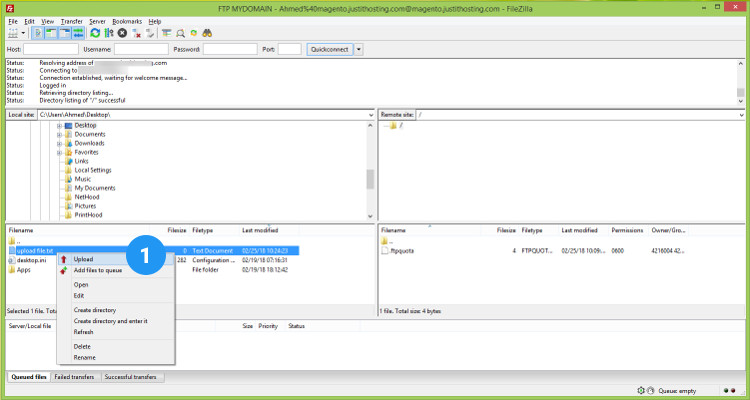The image size is (750, 400).
Task: Select the desktop.ini file icon
Action: pyautogui.click(x=12, y=260)
